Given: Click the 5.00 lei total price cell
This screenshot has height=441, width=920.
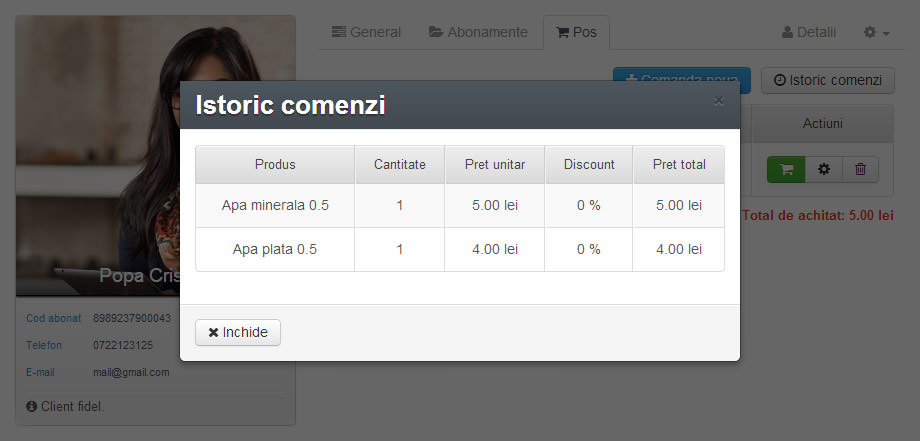Looking at the screenshot, I should point(679,206).
